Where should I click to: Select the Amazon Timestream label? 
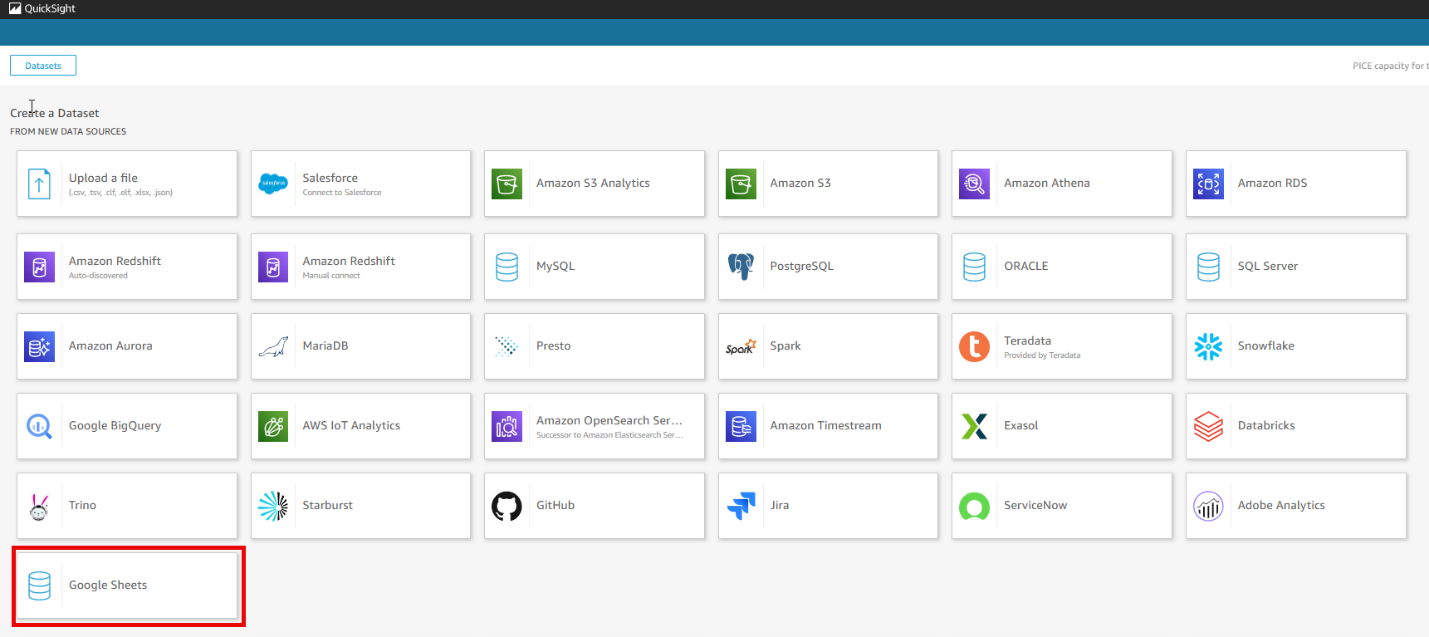pyautogui.click(x=826, y=426)
